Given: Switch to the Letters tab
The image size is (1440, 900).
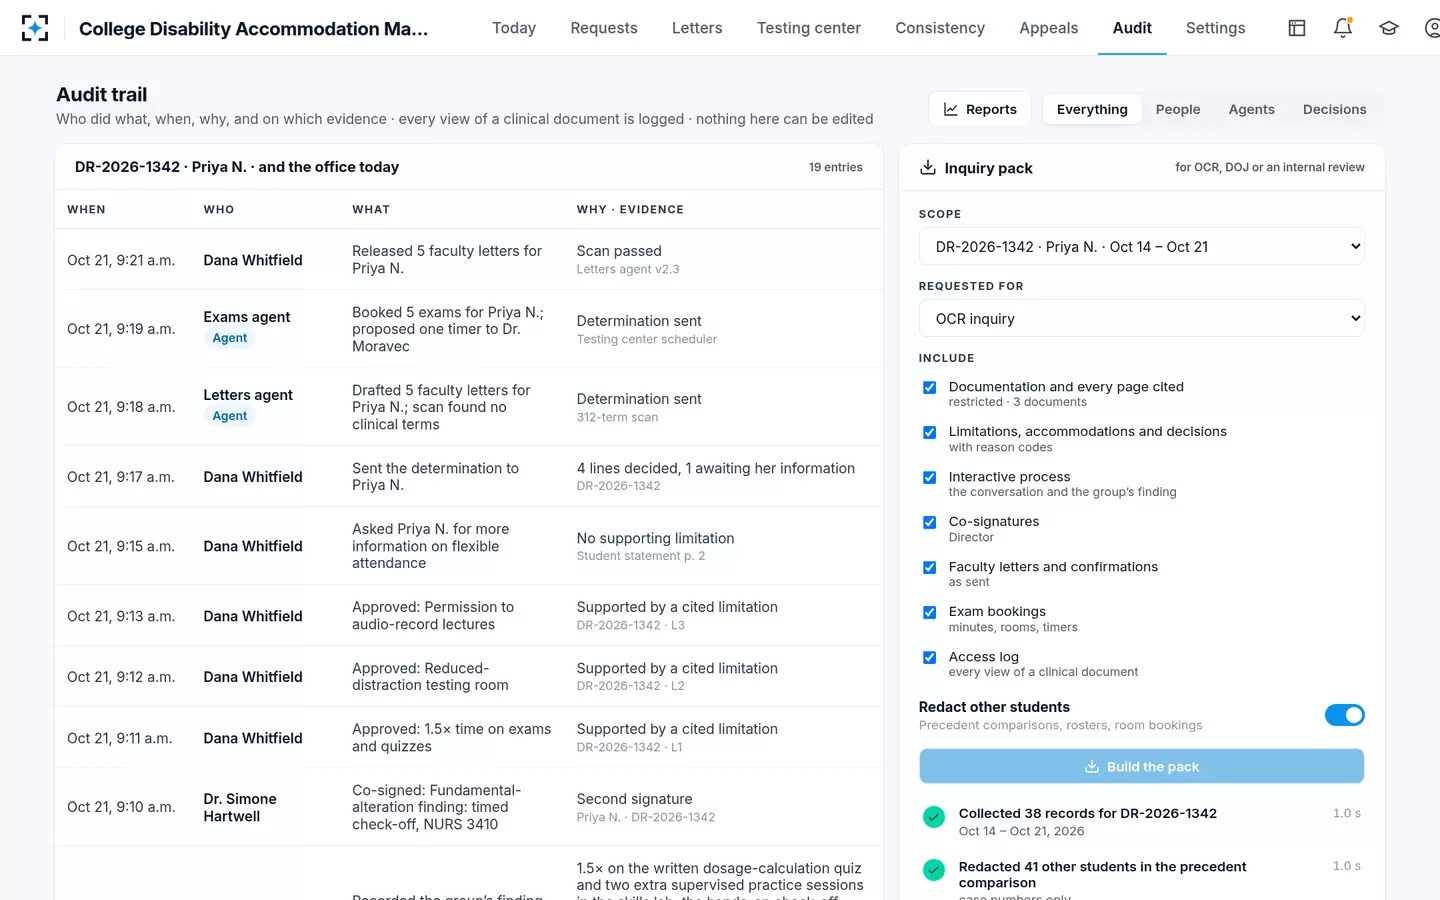Looking at the screenshot, I should (697, 28).
